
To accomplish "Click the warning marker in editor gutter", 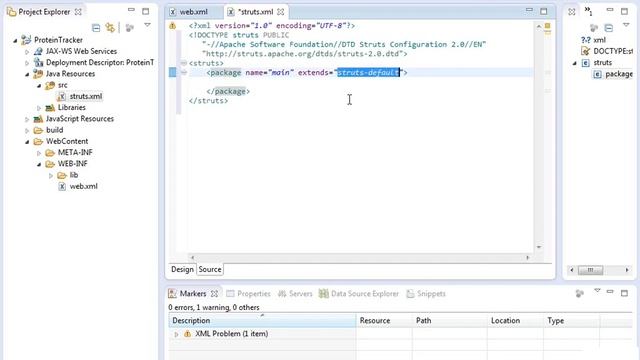I will [x=173, y=26].
